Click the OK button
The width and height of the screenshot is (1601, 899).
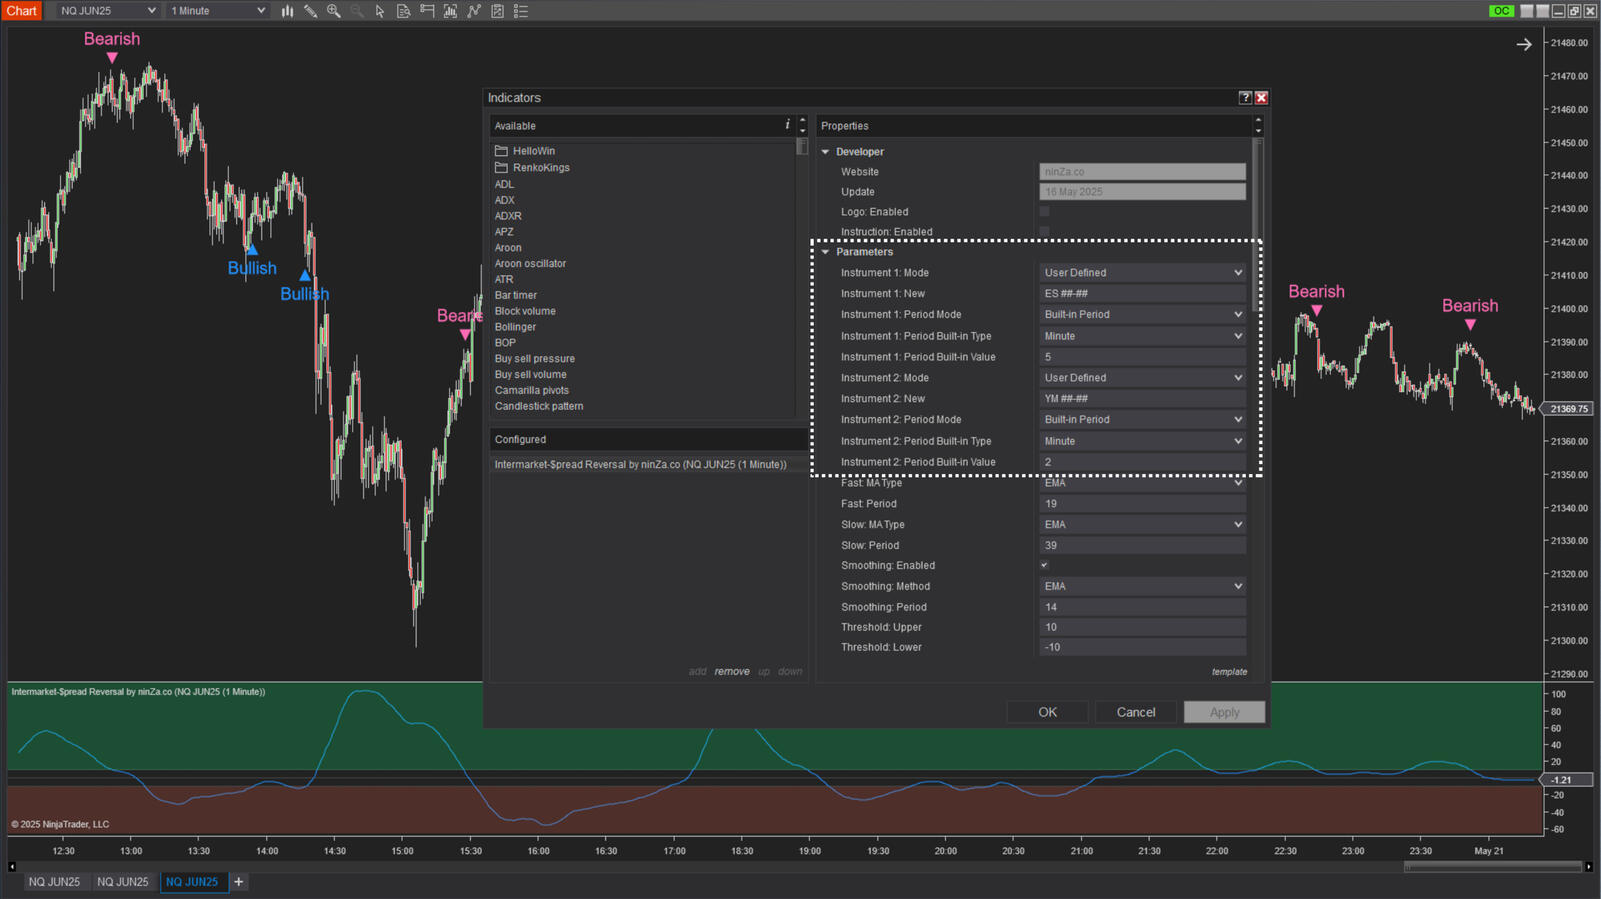pos(1047,712)
